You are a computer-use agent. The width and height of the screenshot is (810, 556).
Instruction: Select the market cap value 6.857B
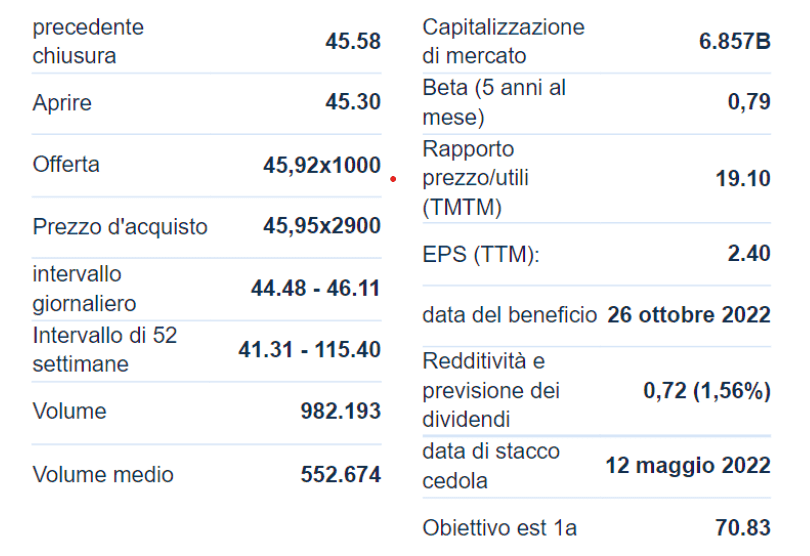point(734,41)
